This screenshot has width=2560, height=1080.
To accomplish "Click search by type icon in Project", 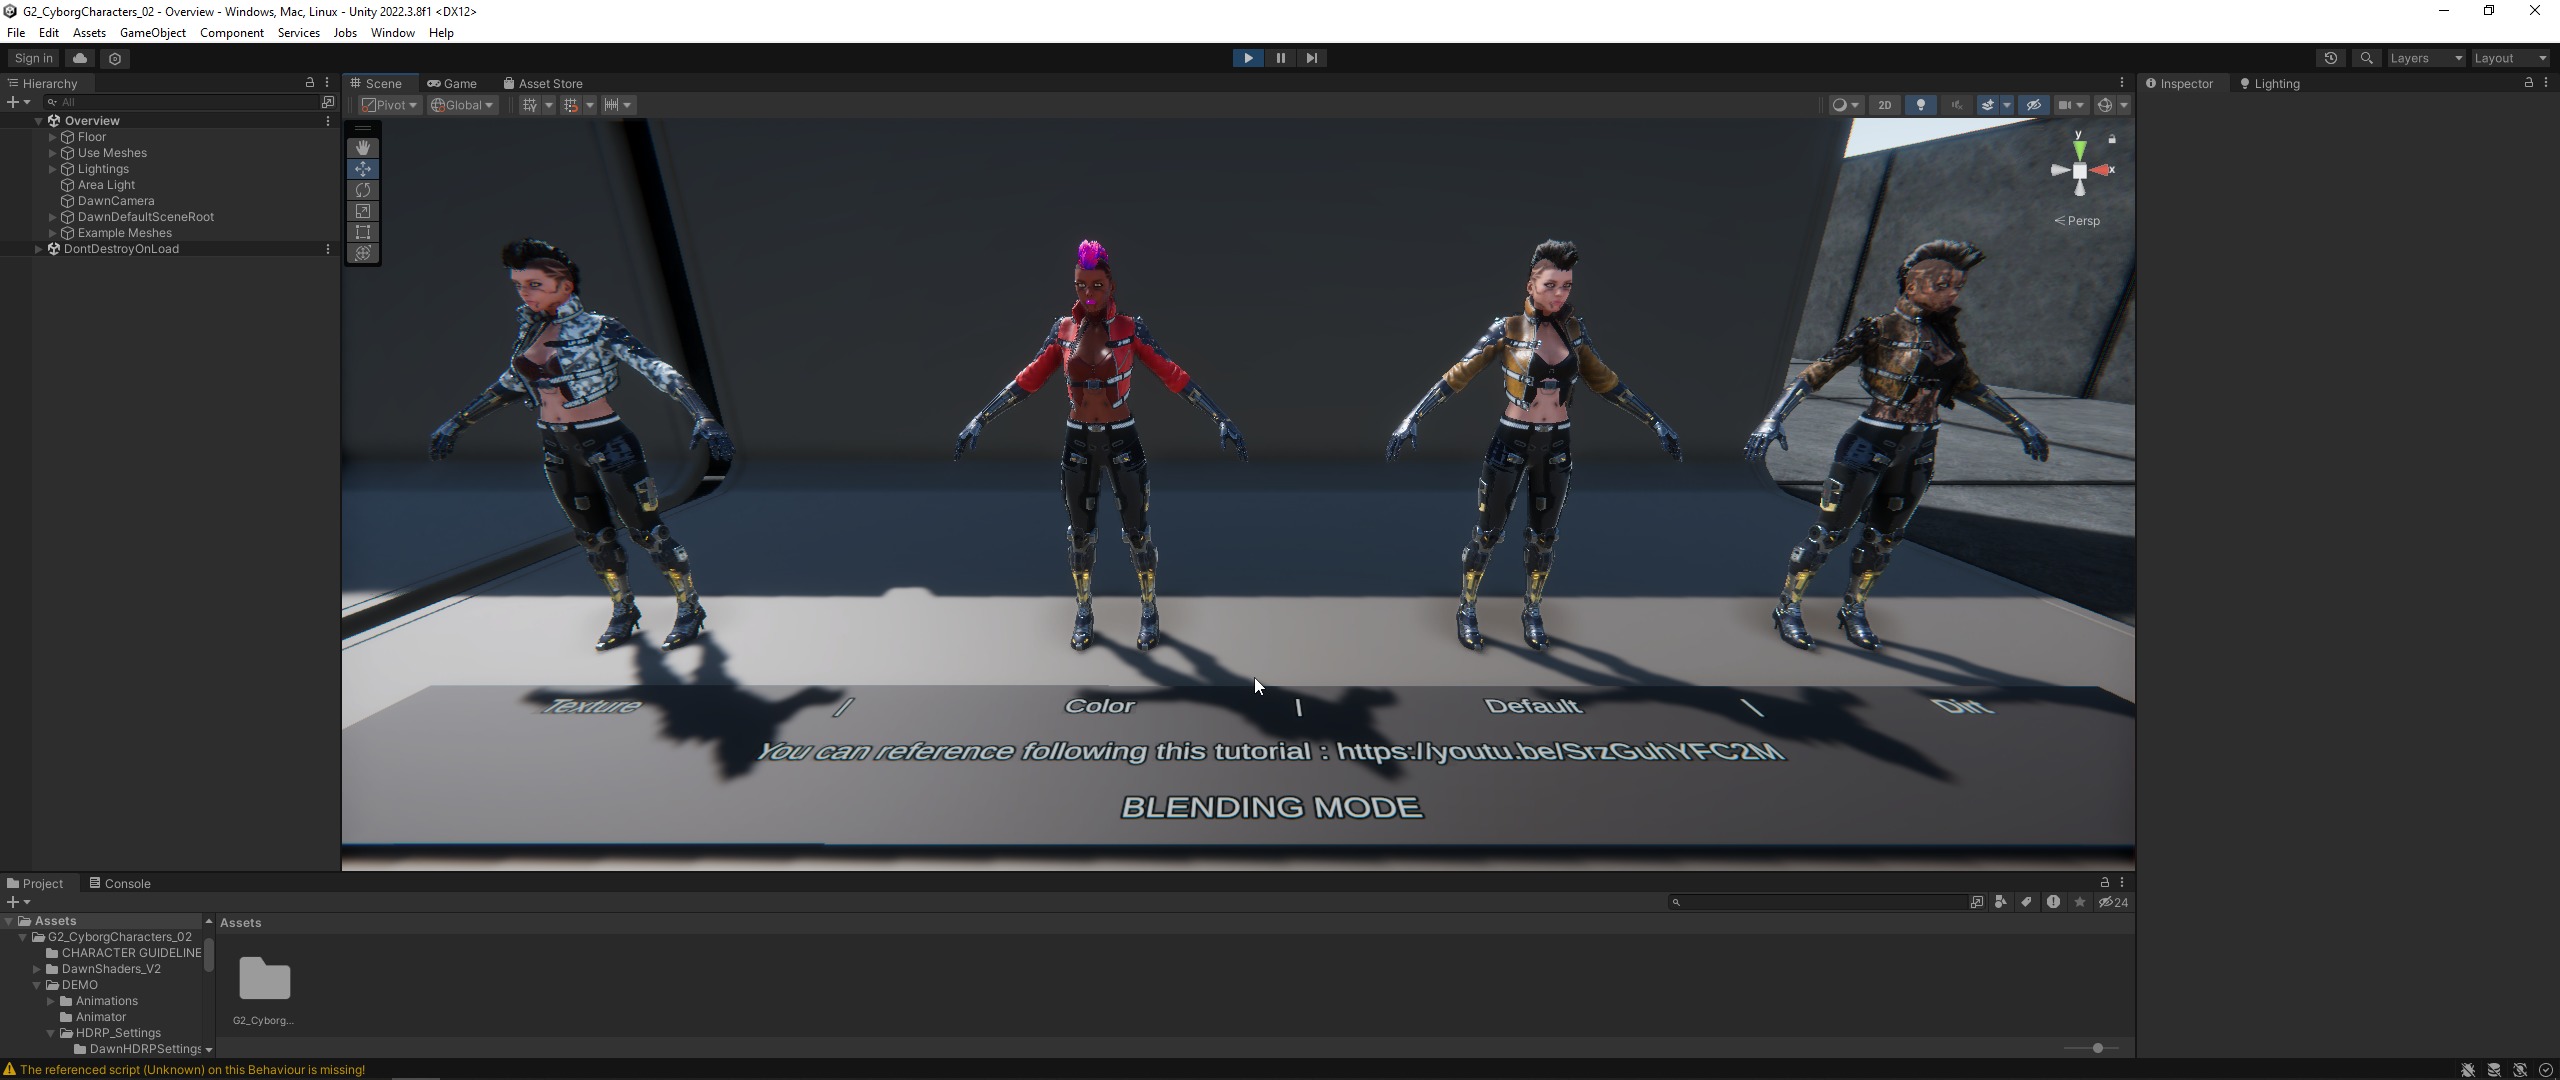I will point(2000,902).
